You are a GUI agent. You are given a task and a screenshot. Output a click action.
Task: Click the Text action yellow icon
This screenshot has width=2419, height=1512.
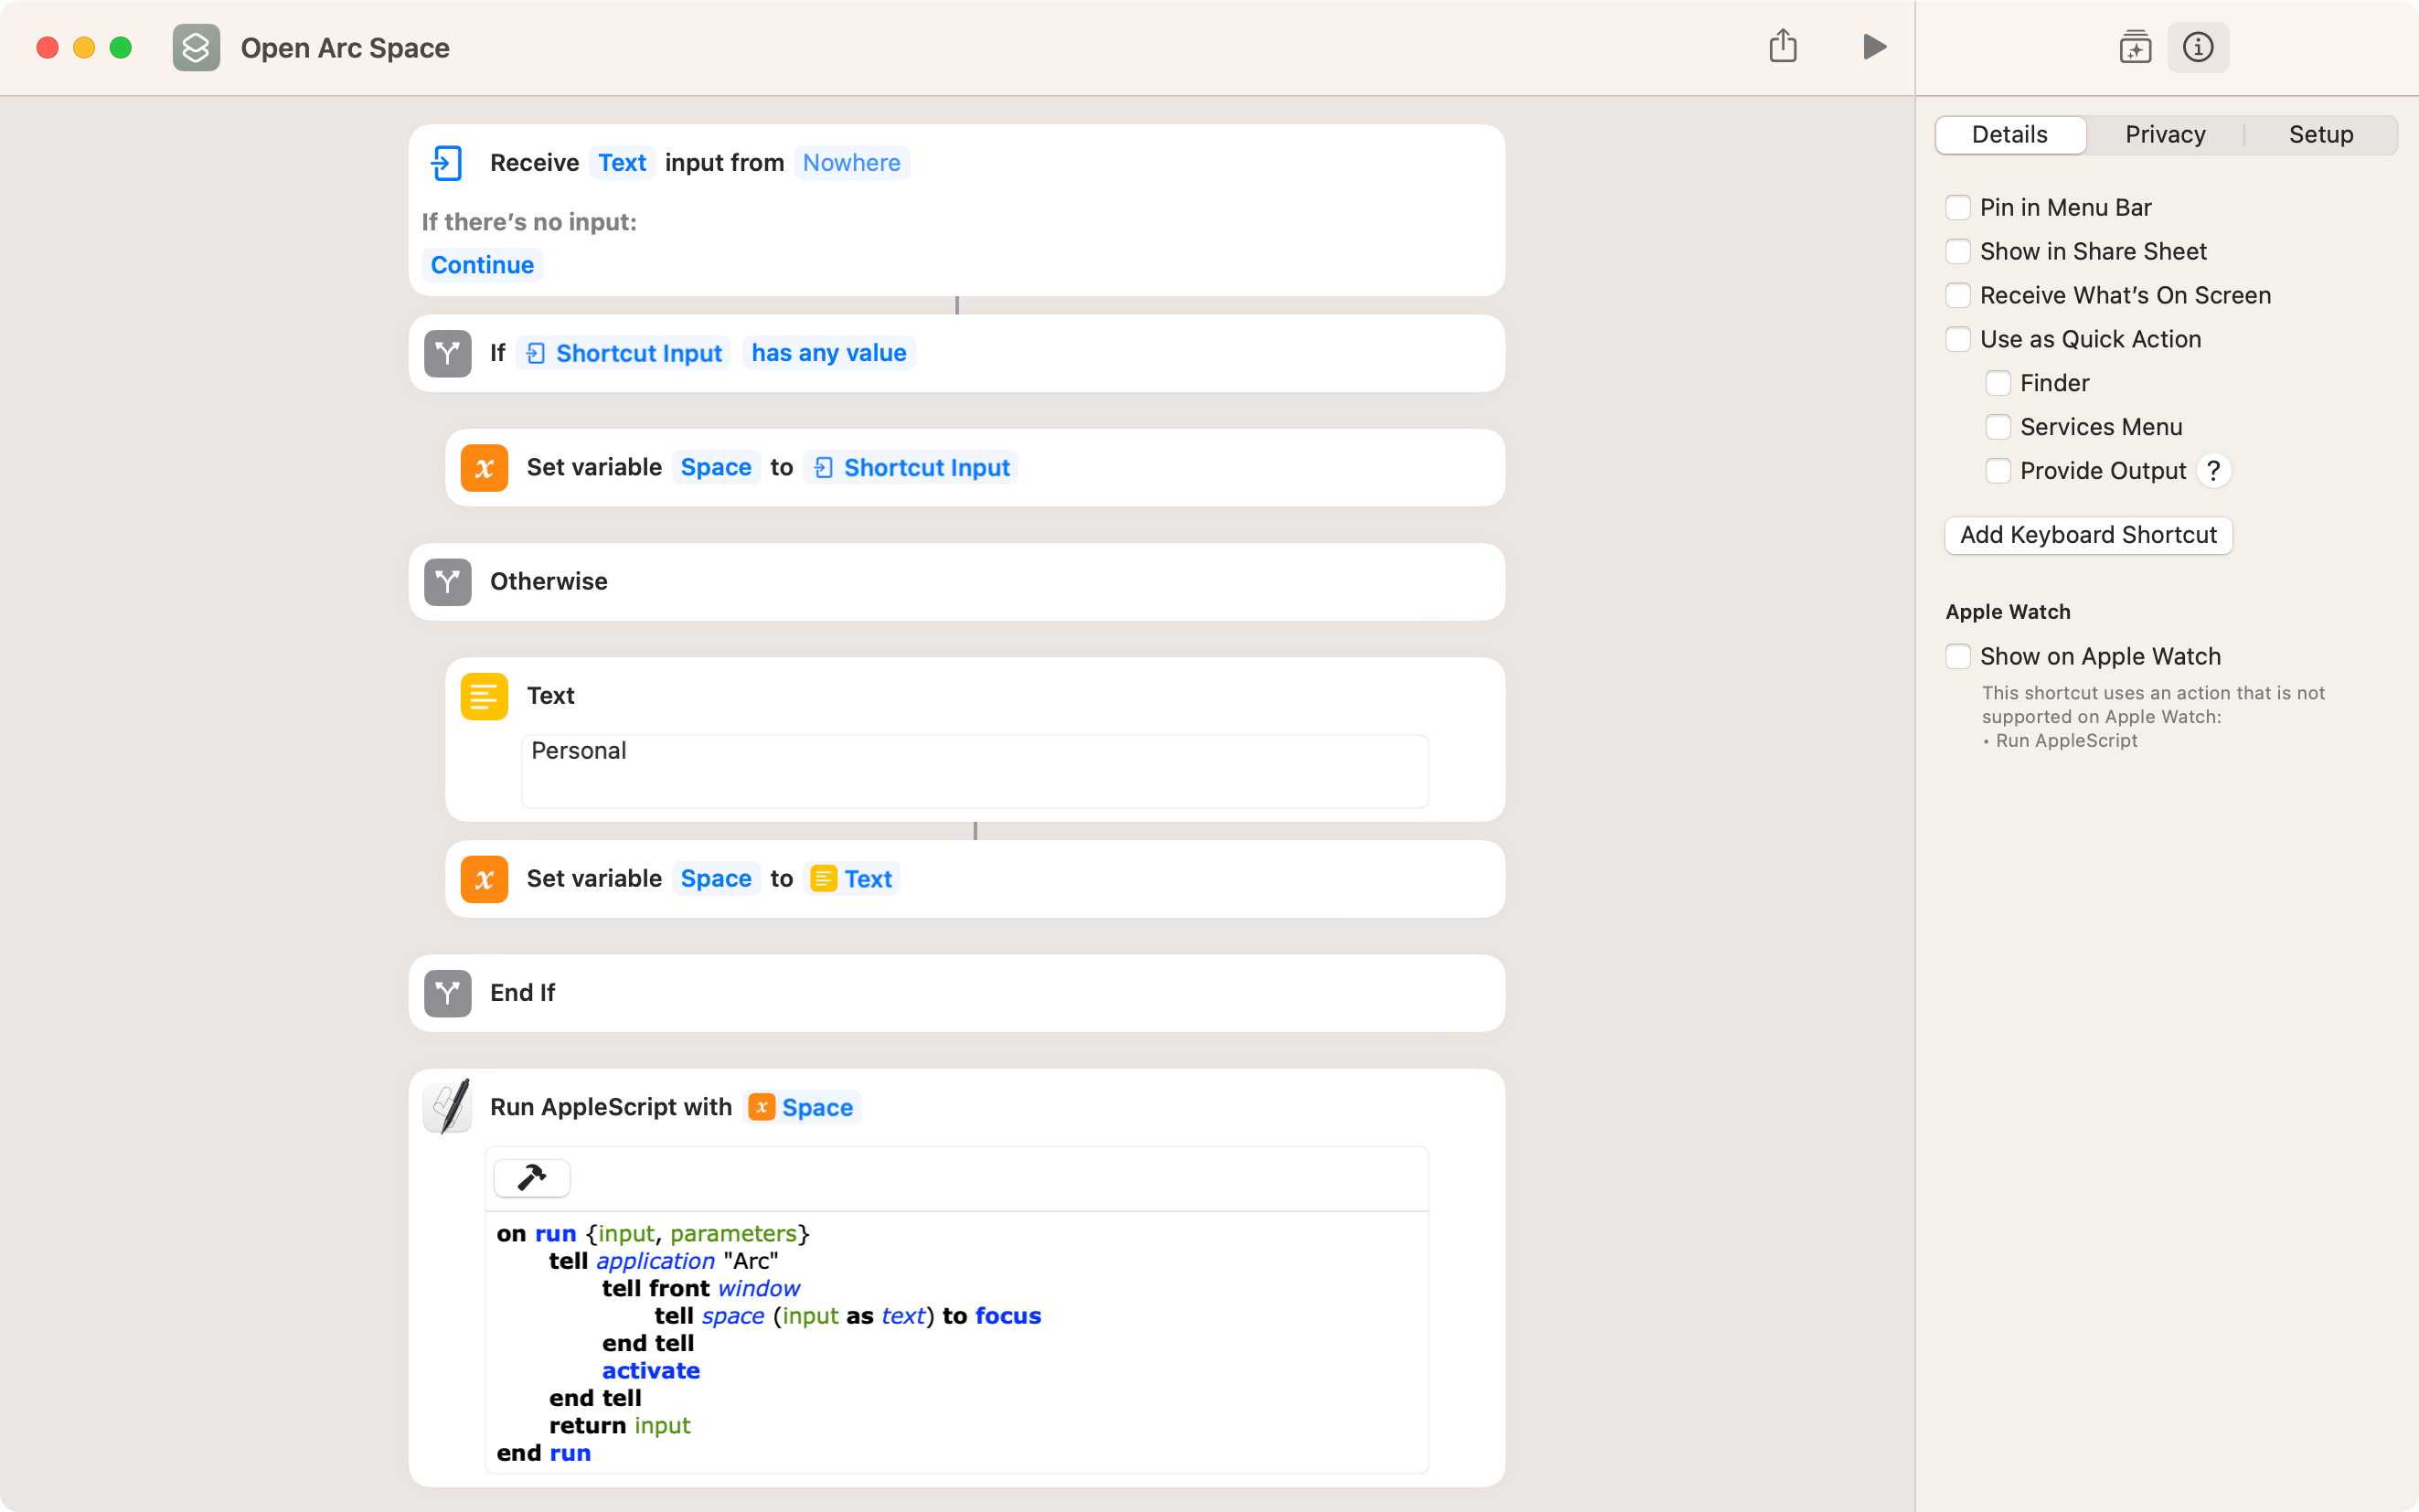[x=485, y=695]
